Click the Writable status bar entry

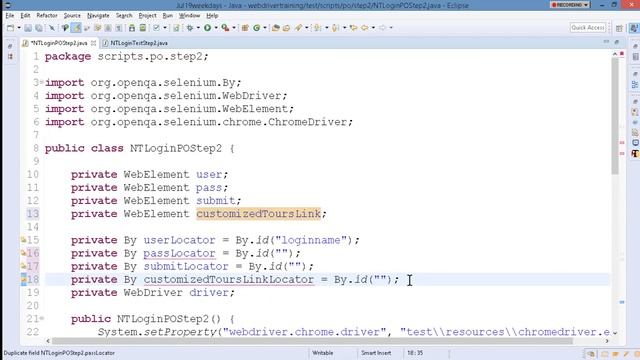click(x=322, y=353)
